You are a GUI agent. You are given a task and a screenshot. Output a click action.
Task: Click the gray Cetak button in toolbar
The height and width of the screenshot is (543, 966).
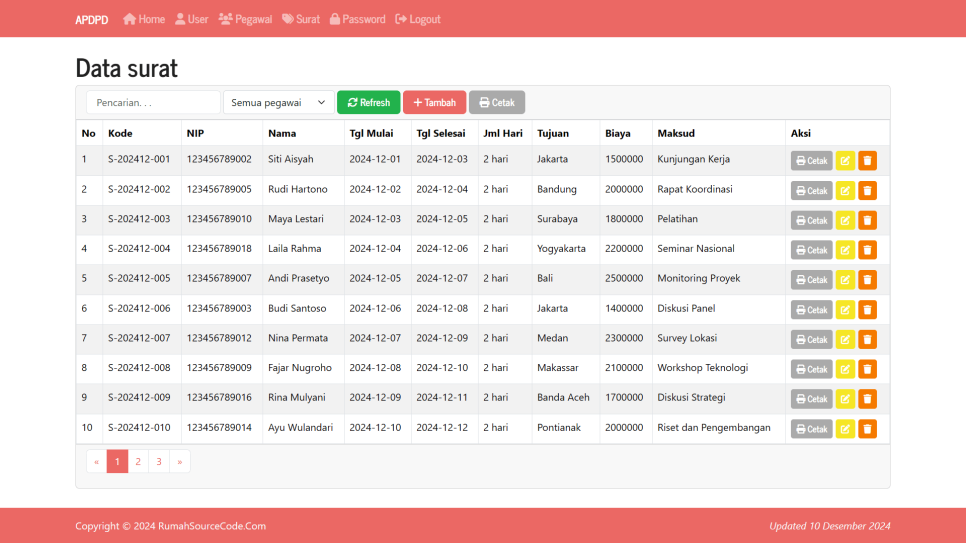496,102
